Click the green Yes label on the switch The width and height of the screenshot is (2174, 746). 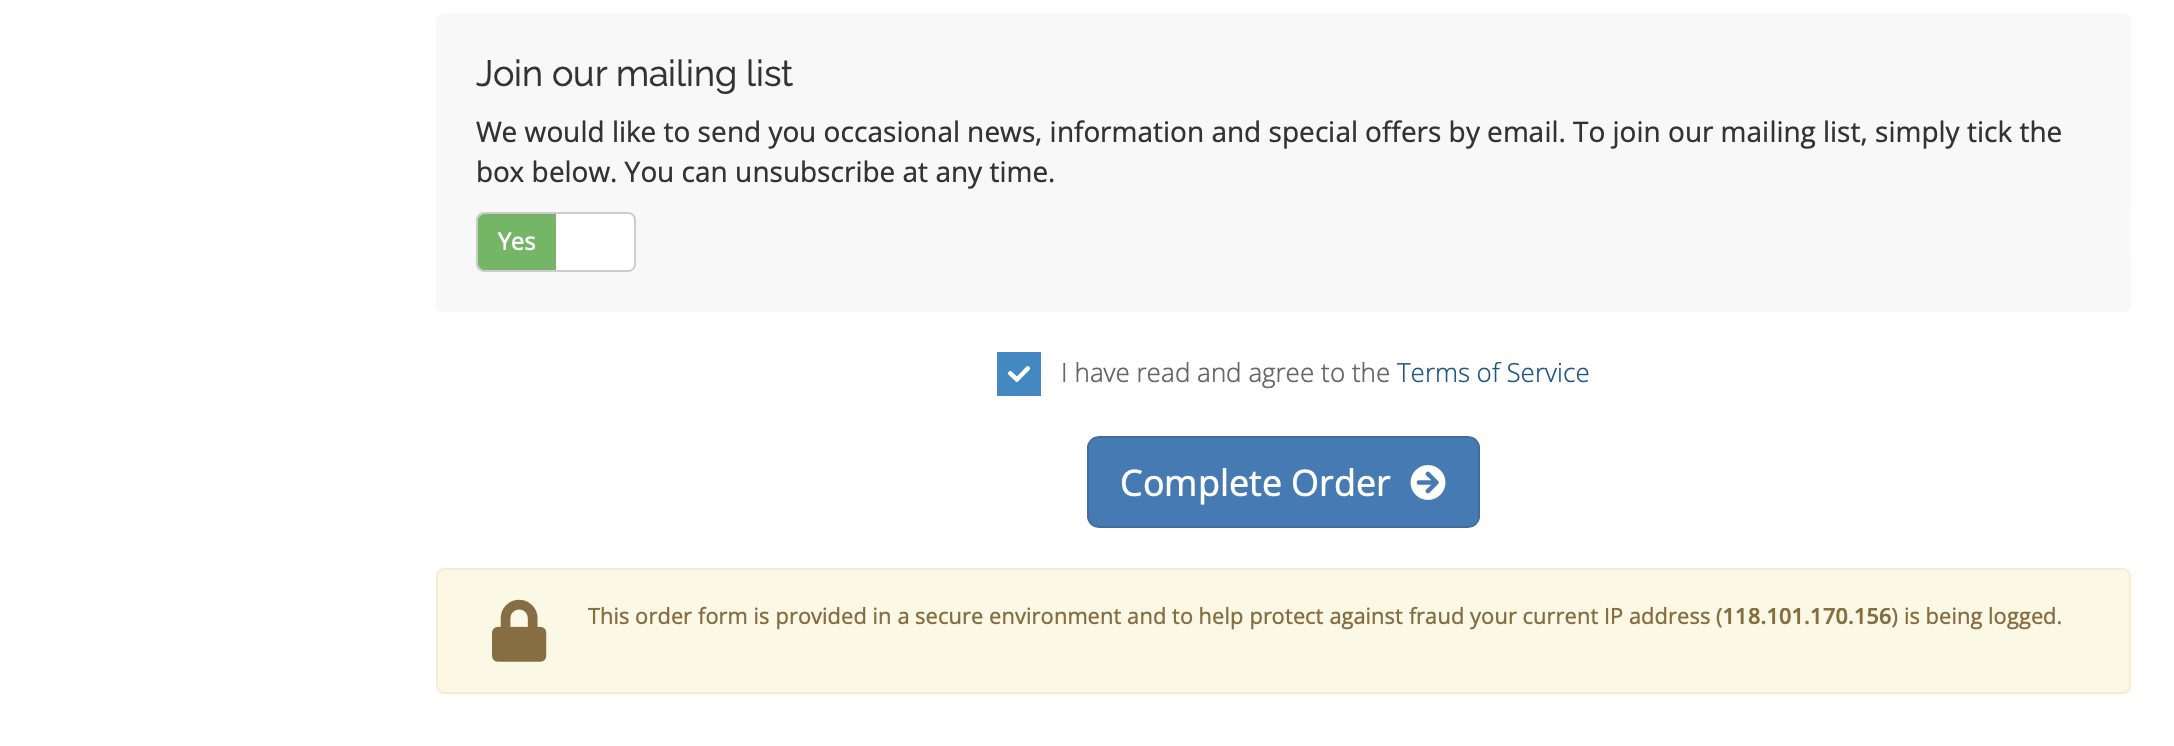[x=517, y=242]
